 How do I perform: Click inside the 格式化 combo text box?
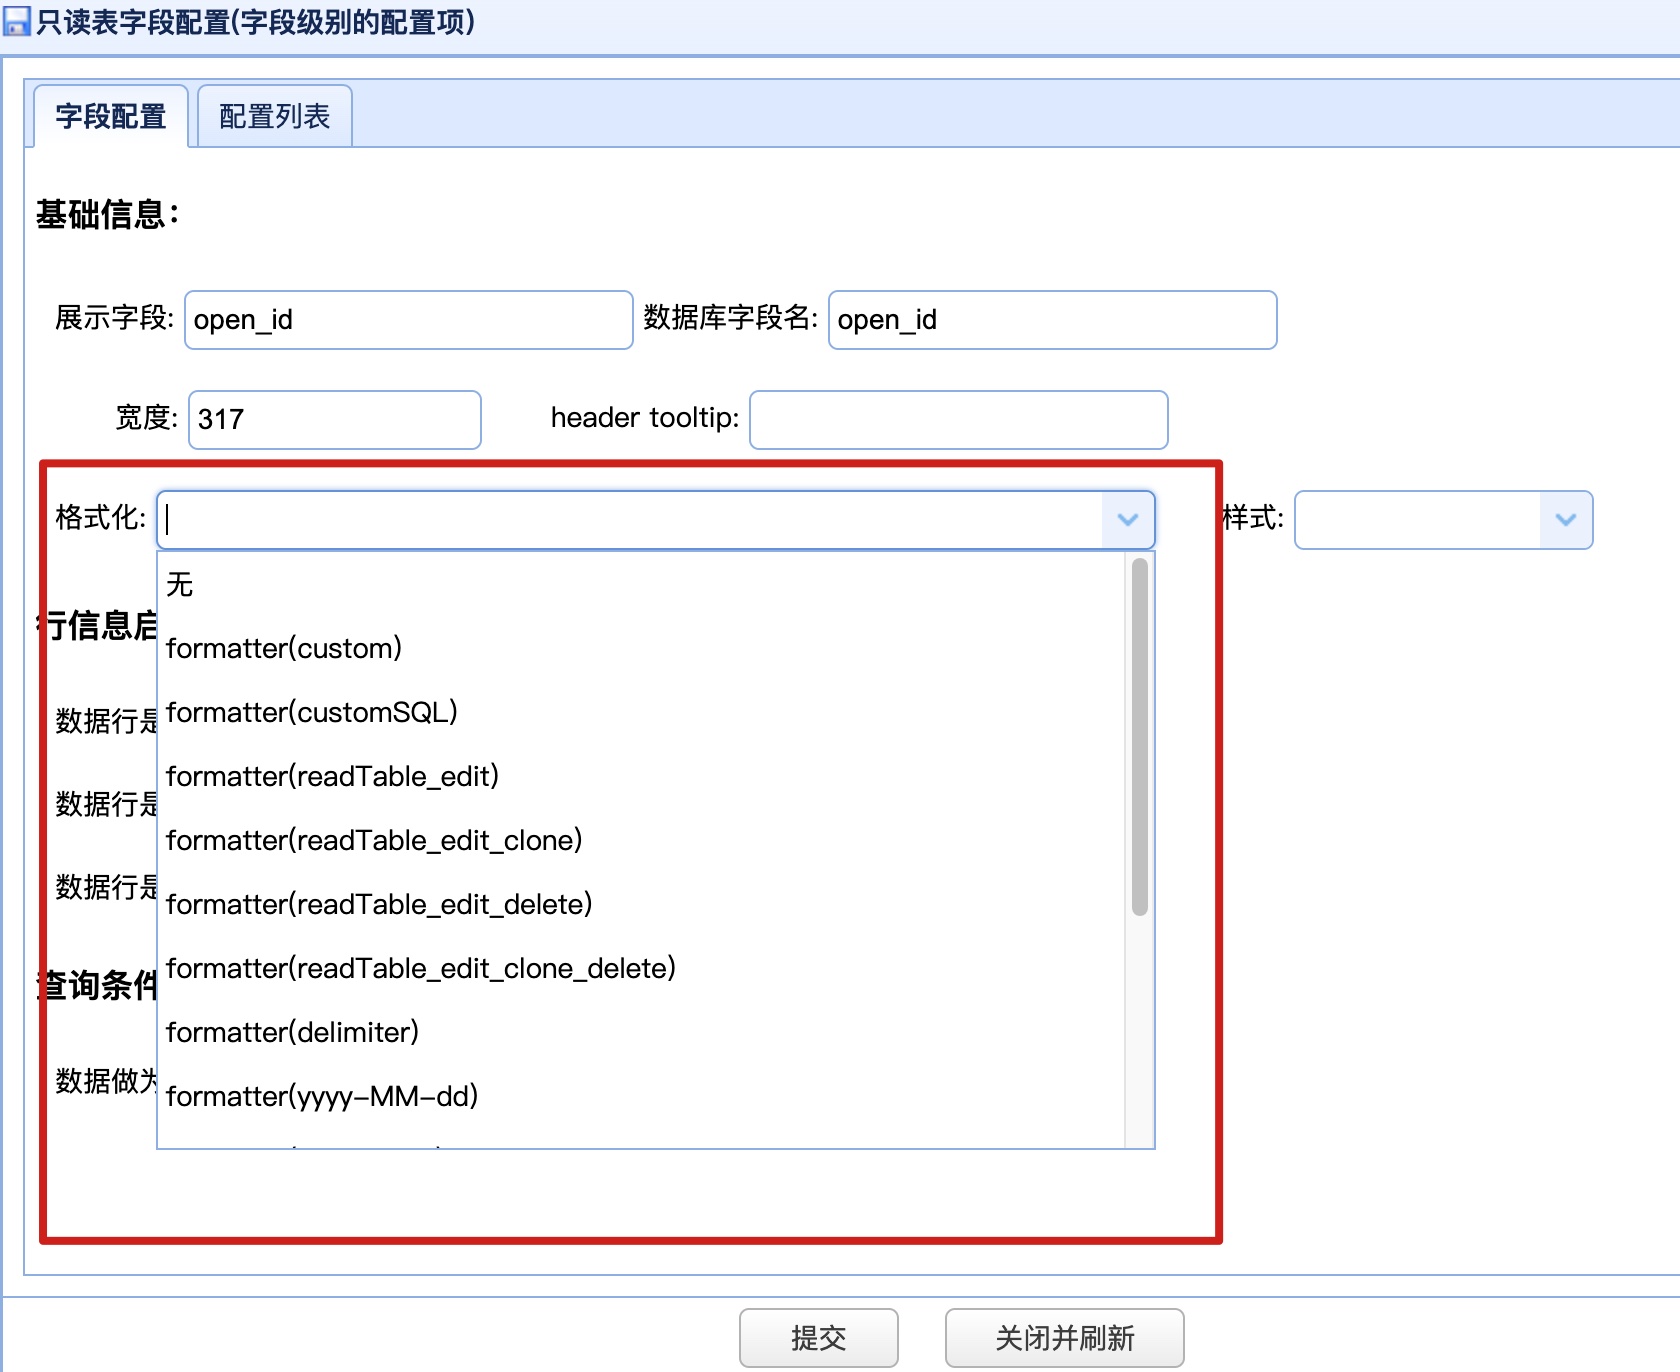(x=630, y=520)
